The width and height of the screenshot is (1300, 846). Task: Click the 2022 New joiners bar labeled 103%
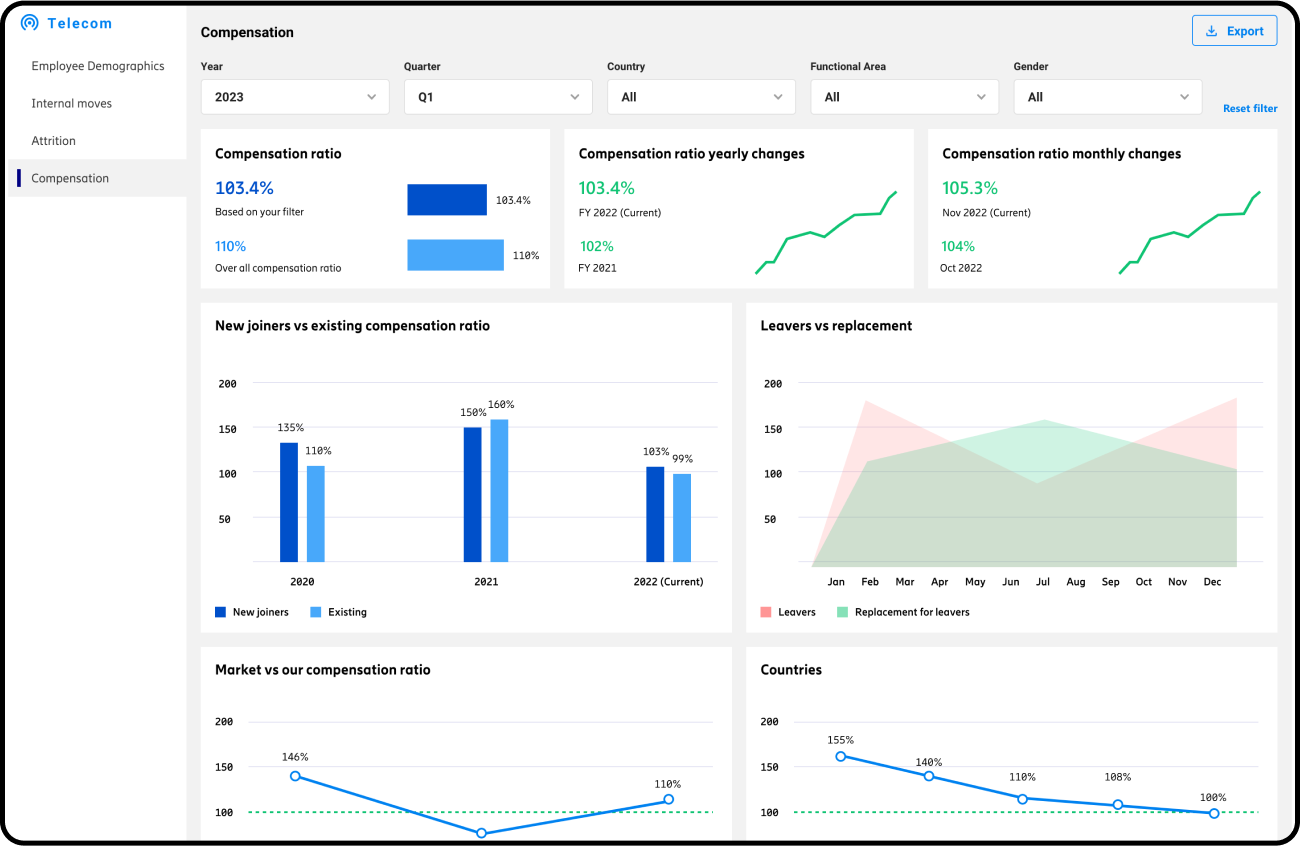click(655, 514)
